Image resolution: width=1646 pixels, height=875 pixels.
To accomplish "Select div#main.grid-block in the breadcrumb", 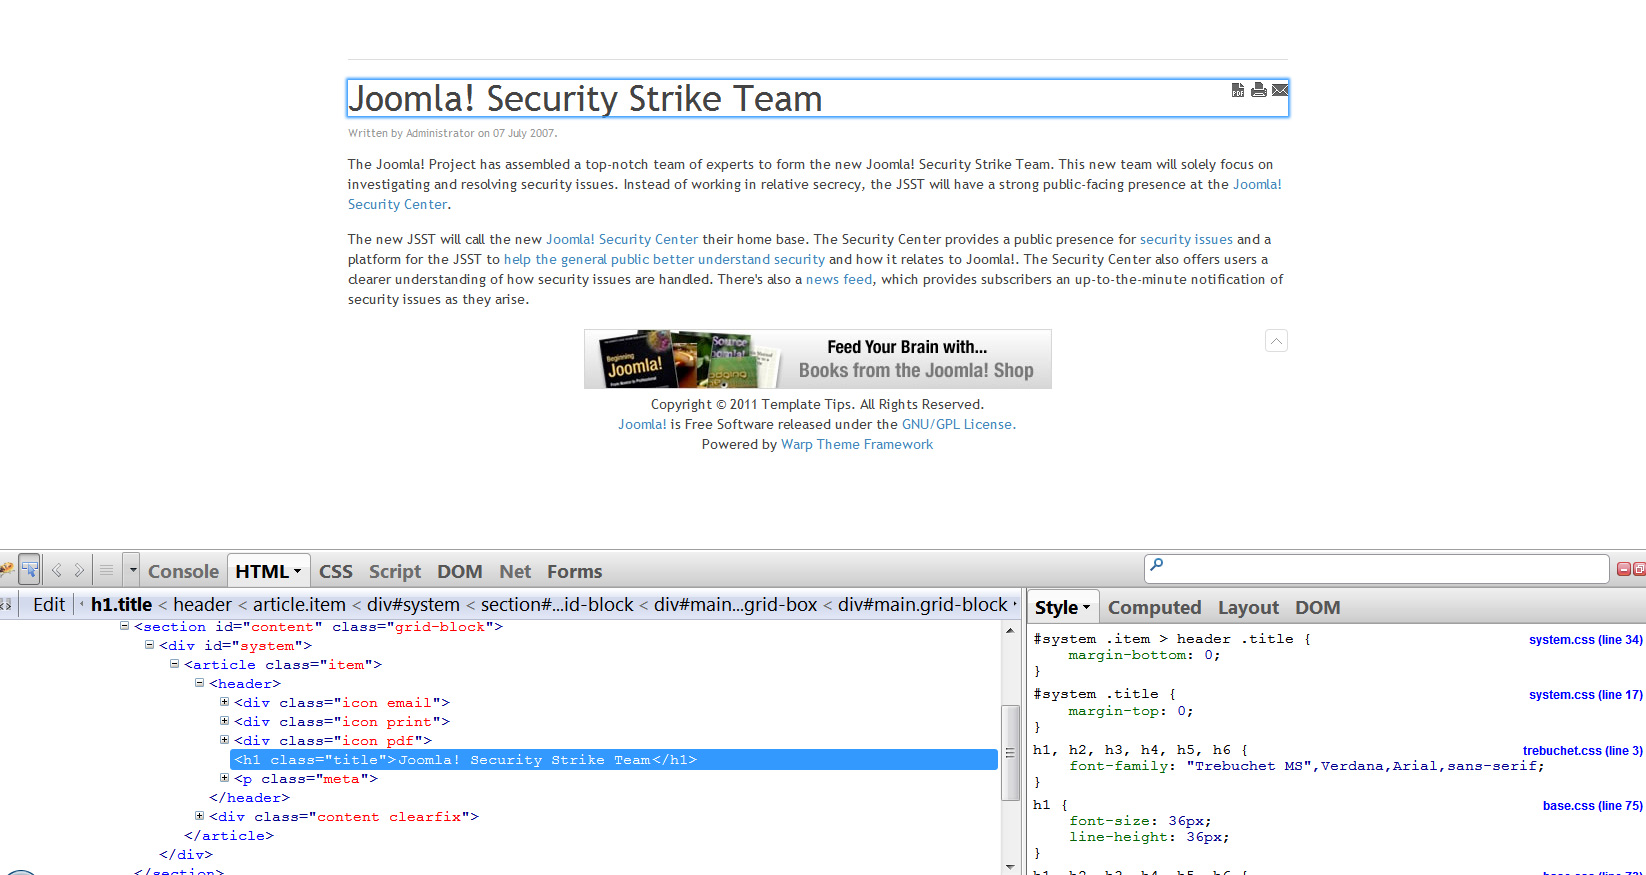I will tap(922, 604).
